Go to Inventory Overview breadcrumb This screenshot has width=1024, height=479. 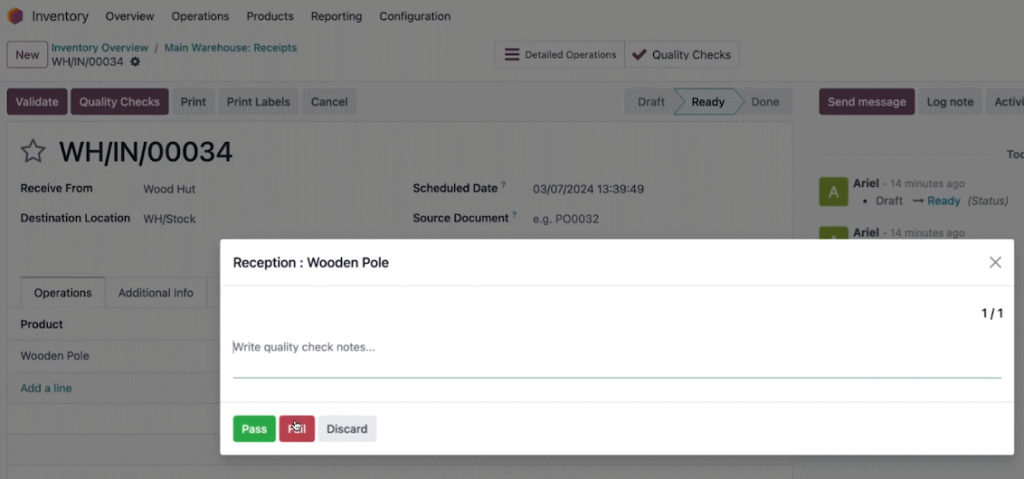[x=100, y=48]
